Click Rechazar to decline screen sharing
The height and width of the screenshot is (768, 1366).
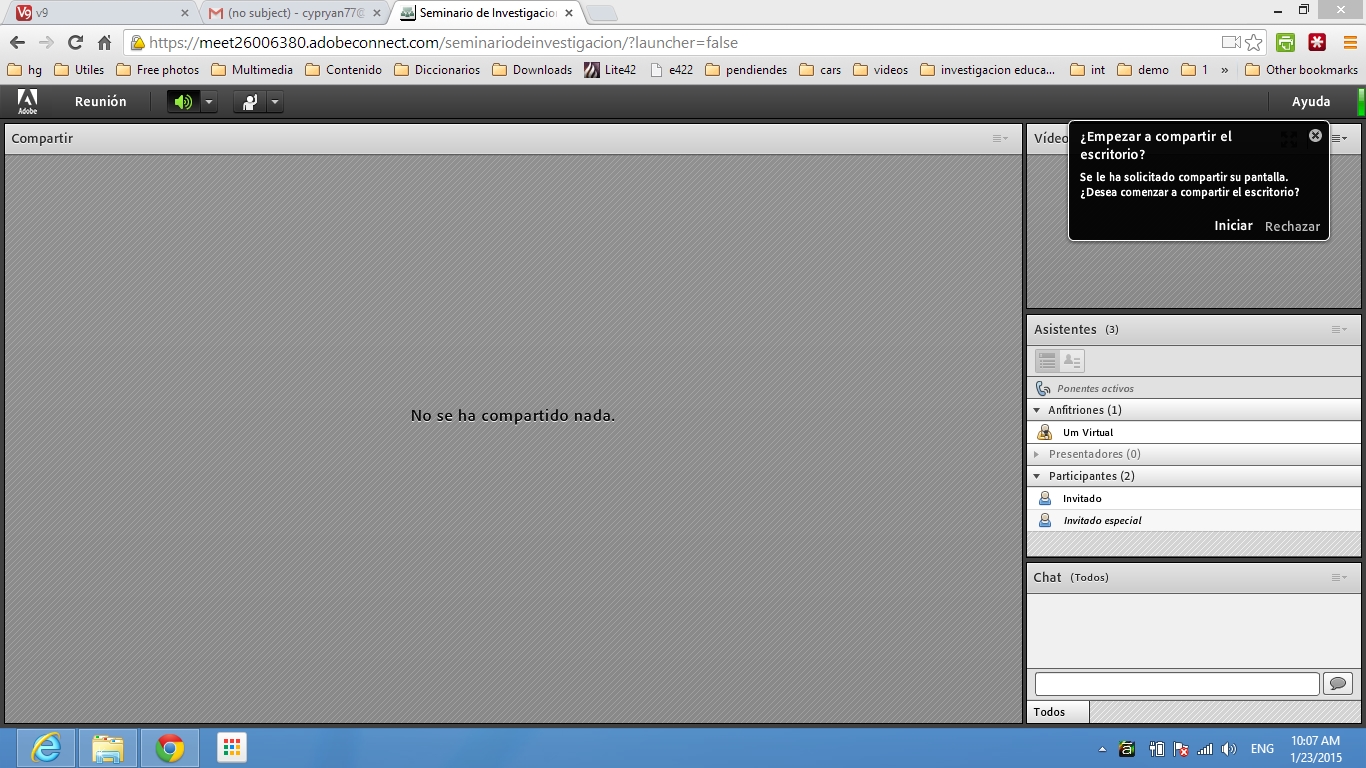click(1292, 226)
